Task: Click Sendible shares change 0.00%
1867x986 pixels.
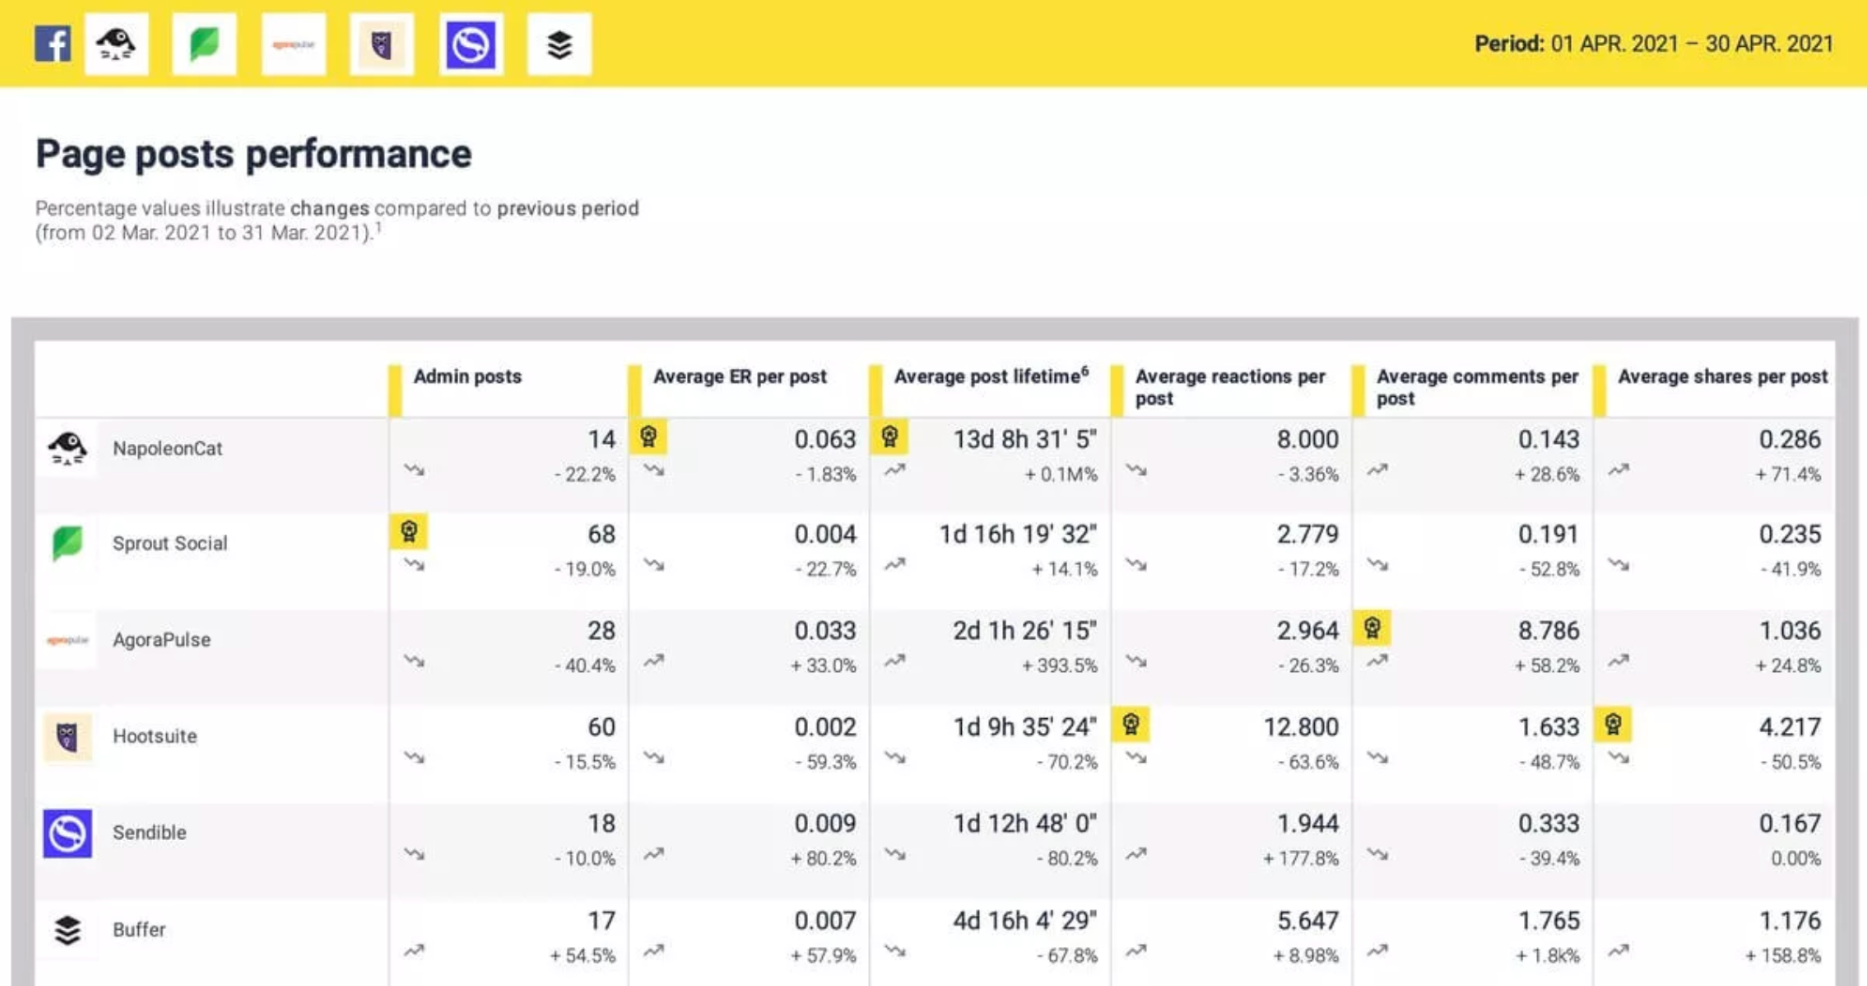Action: (1796, 859)
